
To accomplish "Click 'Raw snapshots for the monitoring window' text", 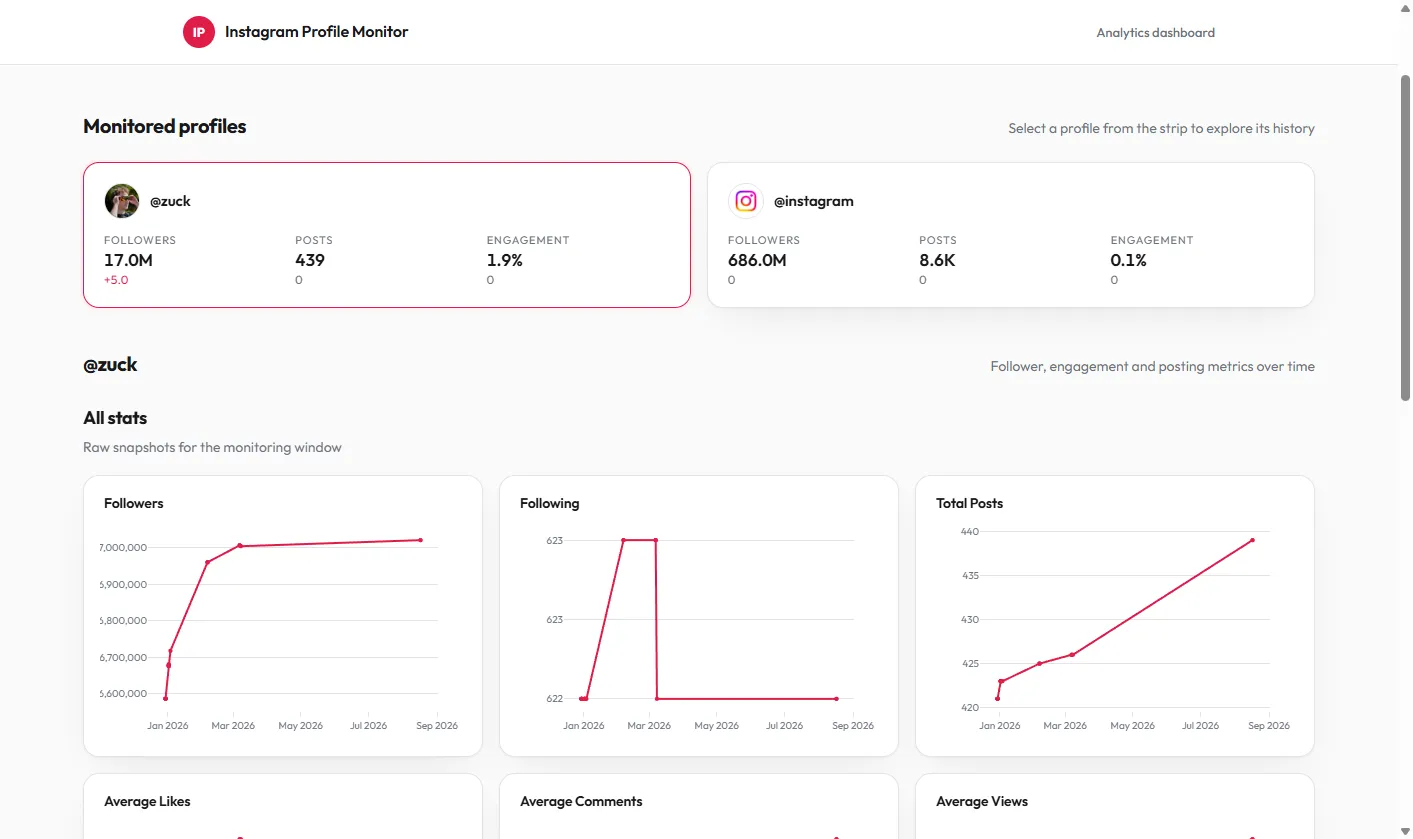I will [x=212, y=448].
